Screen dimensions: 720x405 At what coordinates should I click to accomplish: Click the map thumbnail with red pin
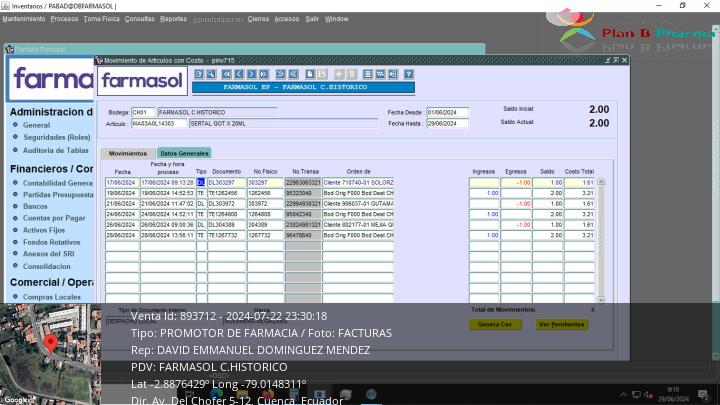tap(51, 354)
